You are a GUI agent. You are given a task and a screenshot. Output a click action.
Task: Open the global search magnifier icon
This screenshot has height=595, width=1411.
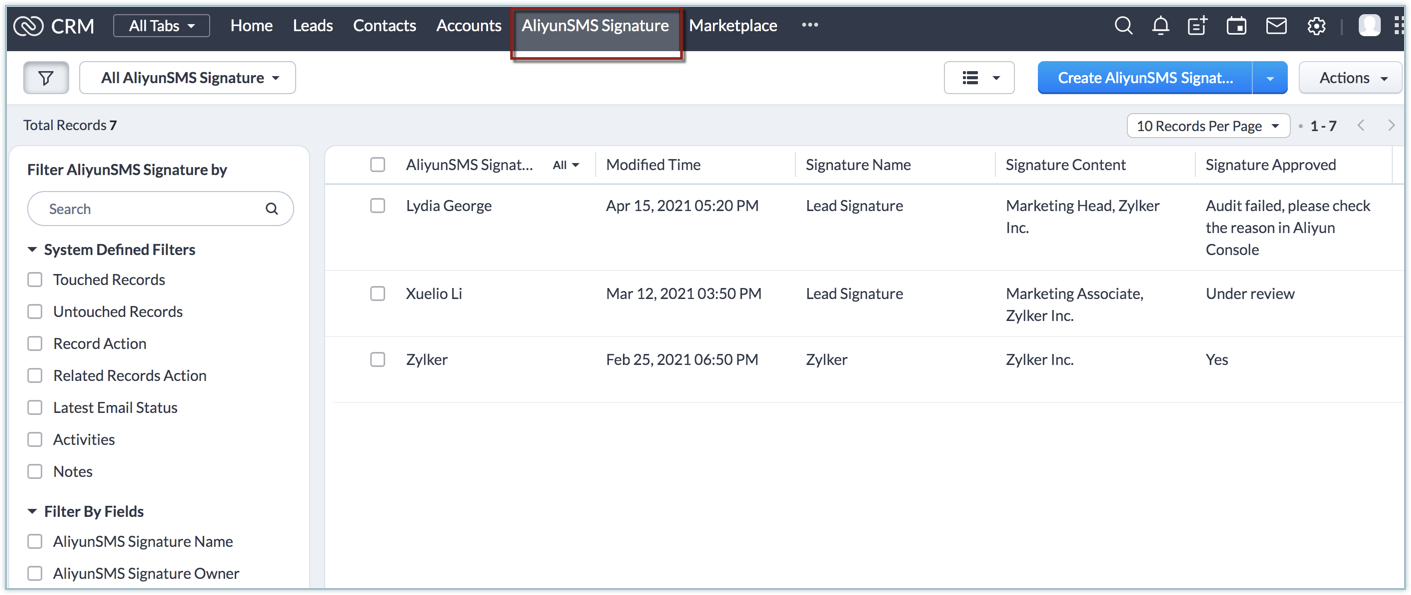[1123, 26]
